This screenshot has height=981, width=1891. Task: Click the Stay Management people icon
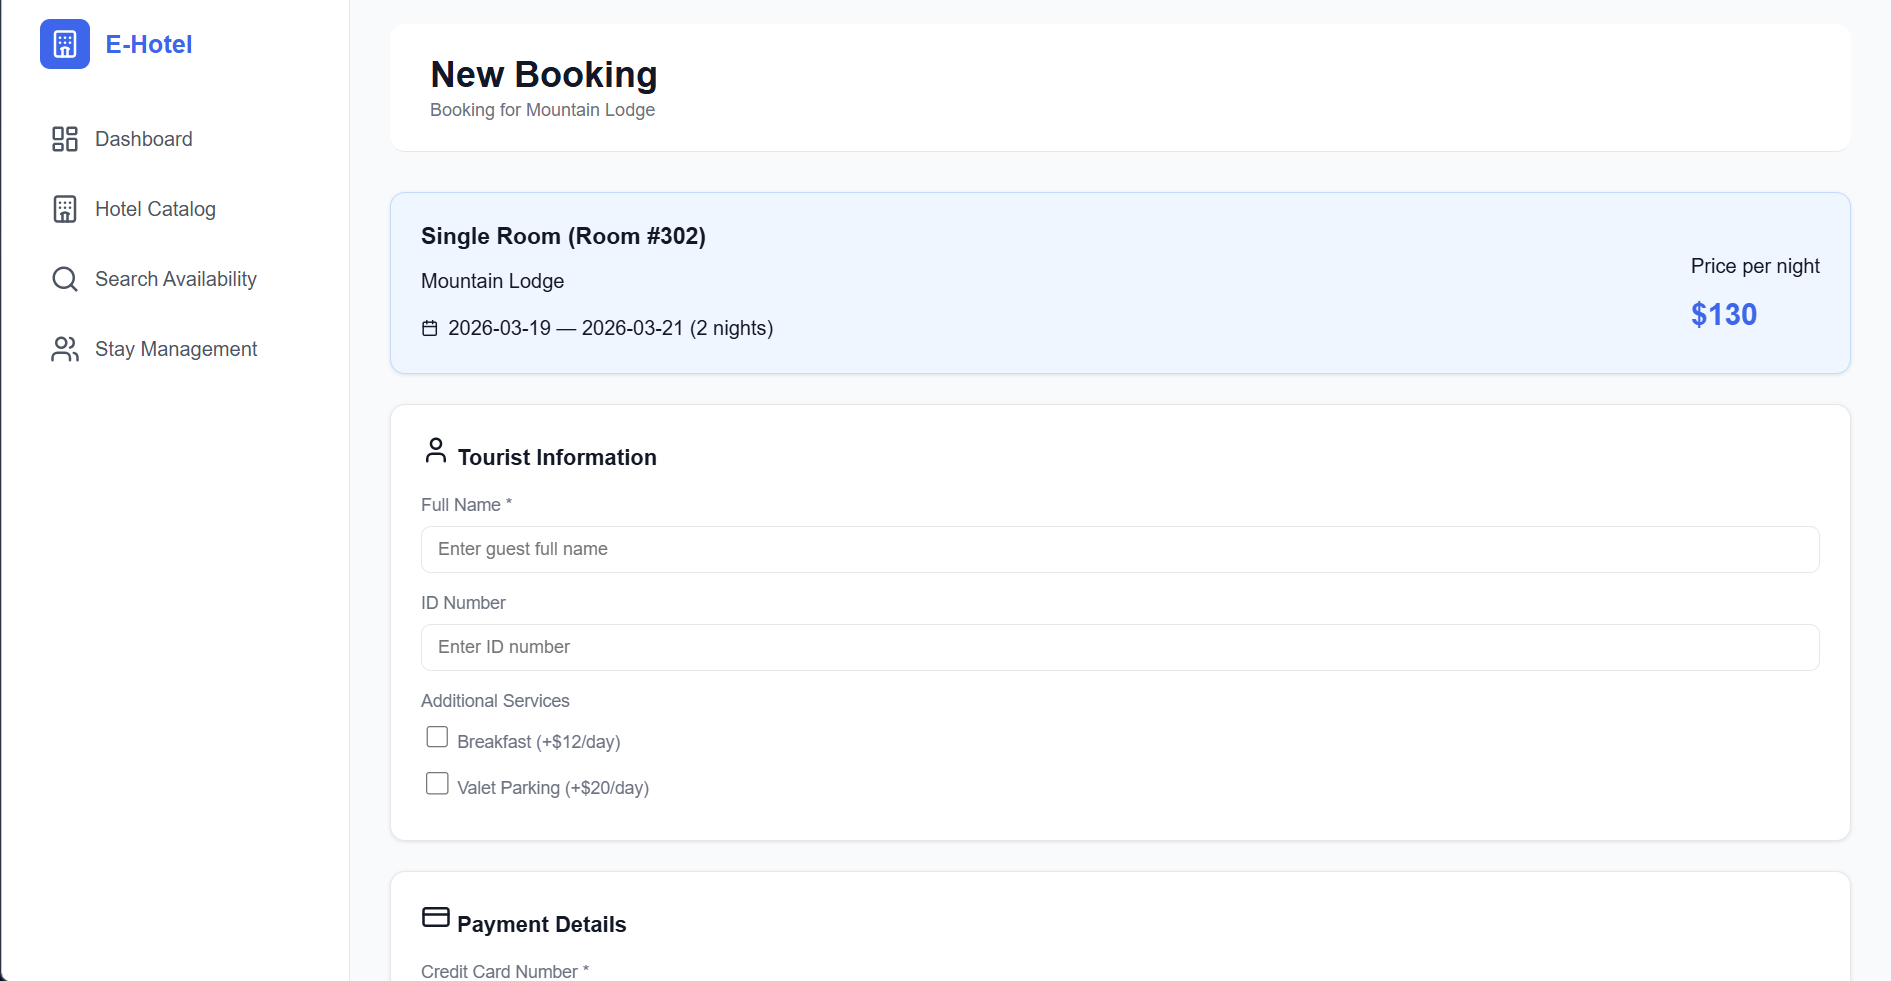coord(64,349)
